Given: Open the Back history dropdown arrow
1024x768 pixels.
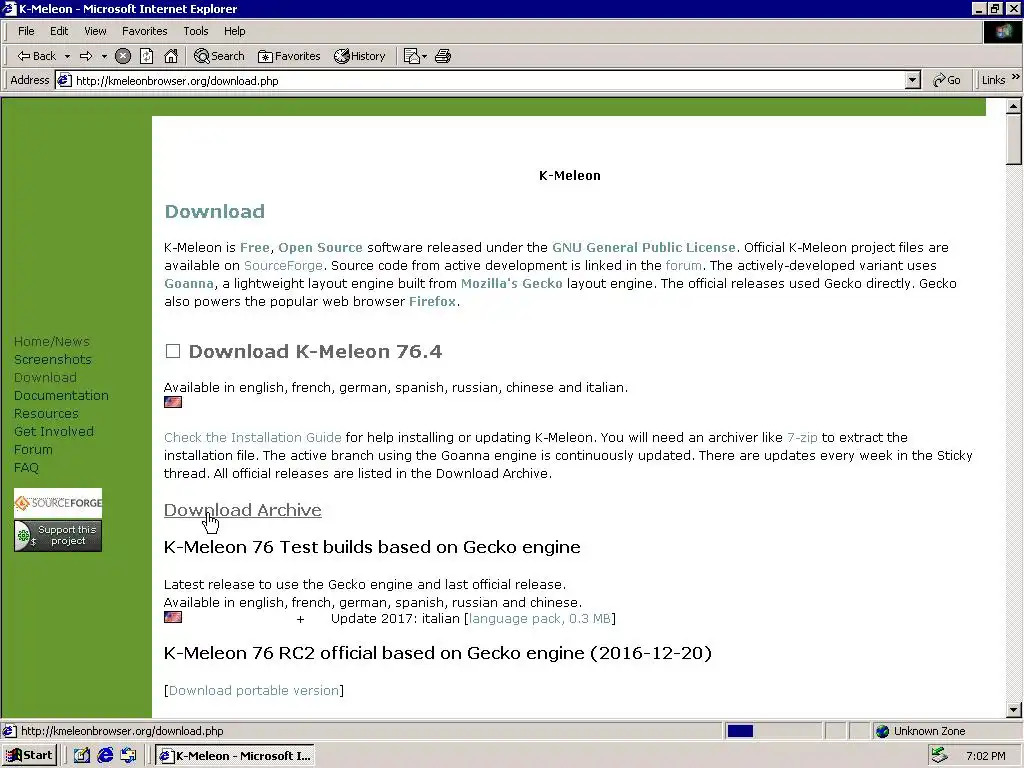Looking at the screenshot, I should (x=67, y=56).
